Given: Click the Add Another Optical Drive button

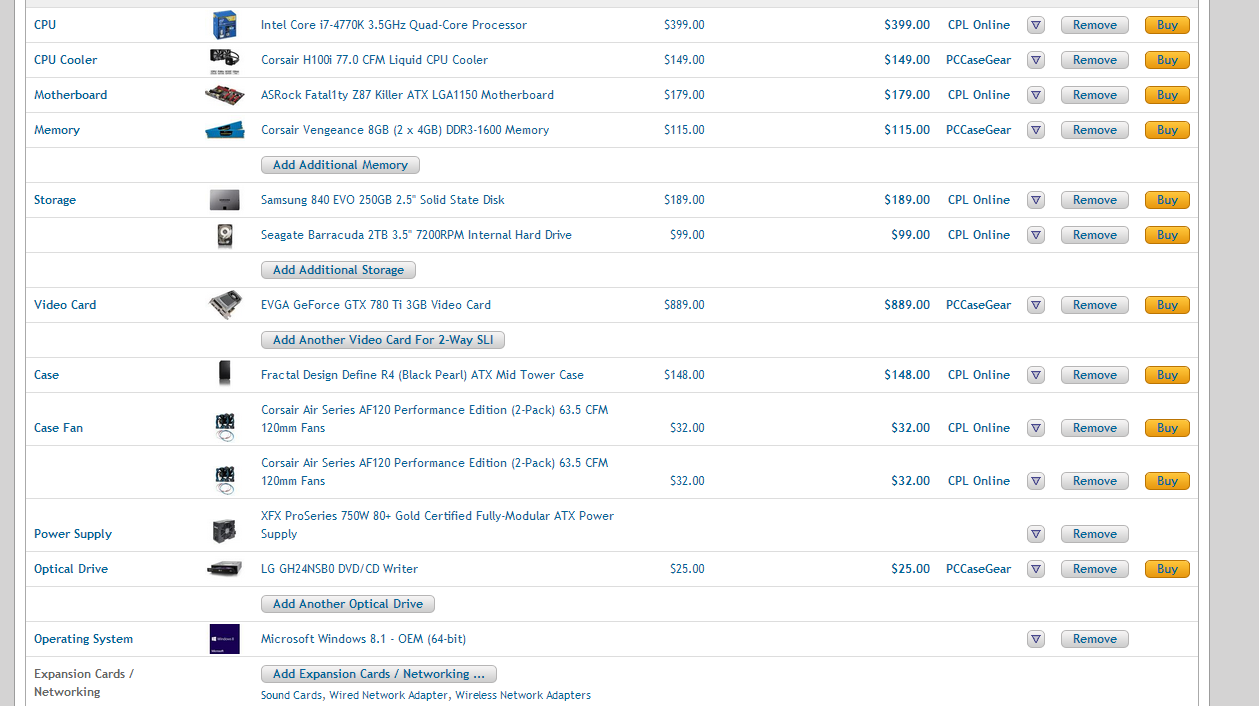Looking at the screenshot, I should point(348,604).
